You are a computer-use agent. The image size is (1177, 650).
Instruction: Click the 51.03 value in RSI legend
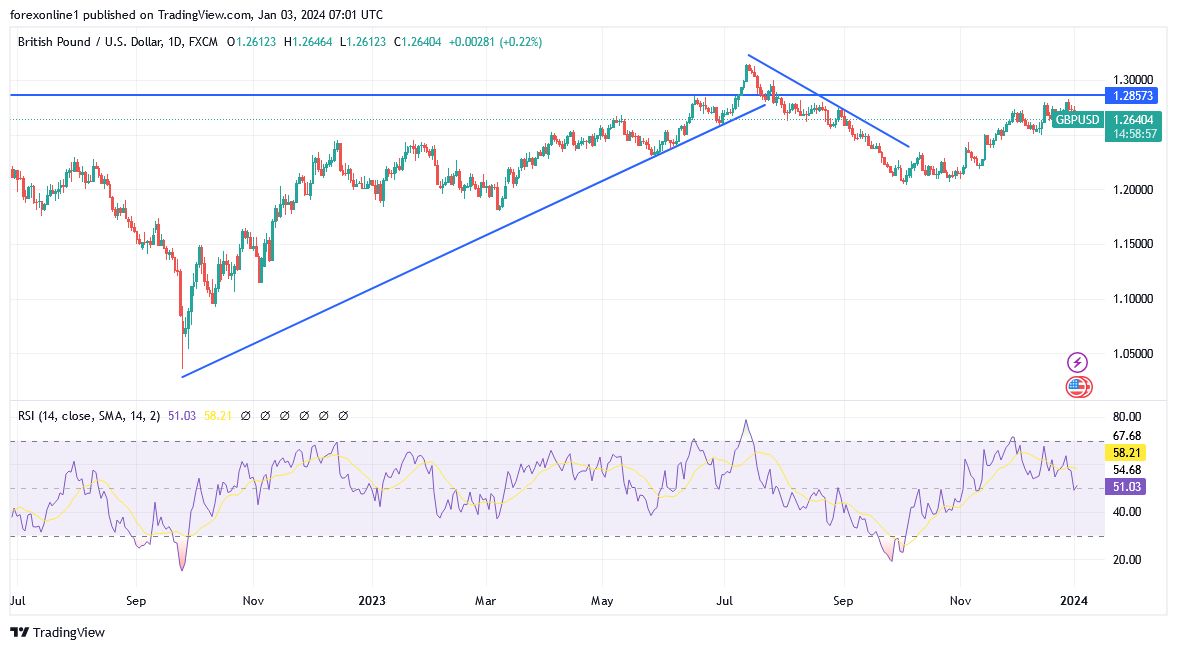click(x=182, y=415)
